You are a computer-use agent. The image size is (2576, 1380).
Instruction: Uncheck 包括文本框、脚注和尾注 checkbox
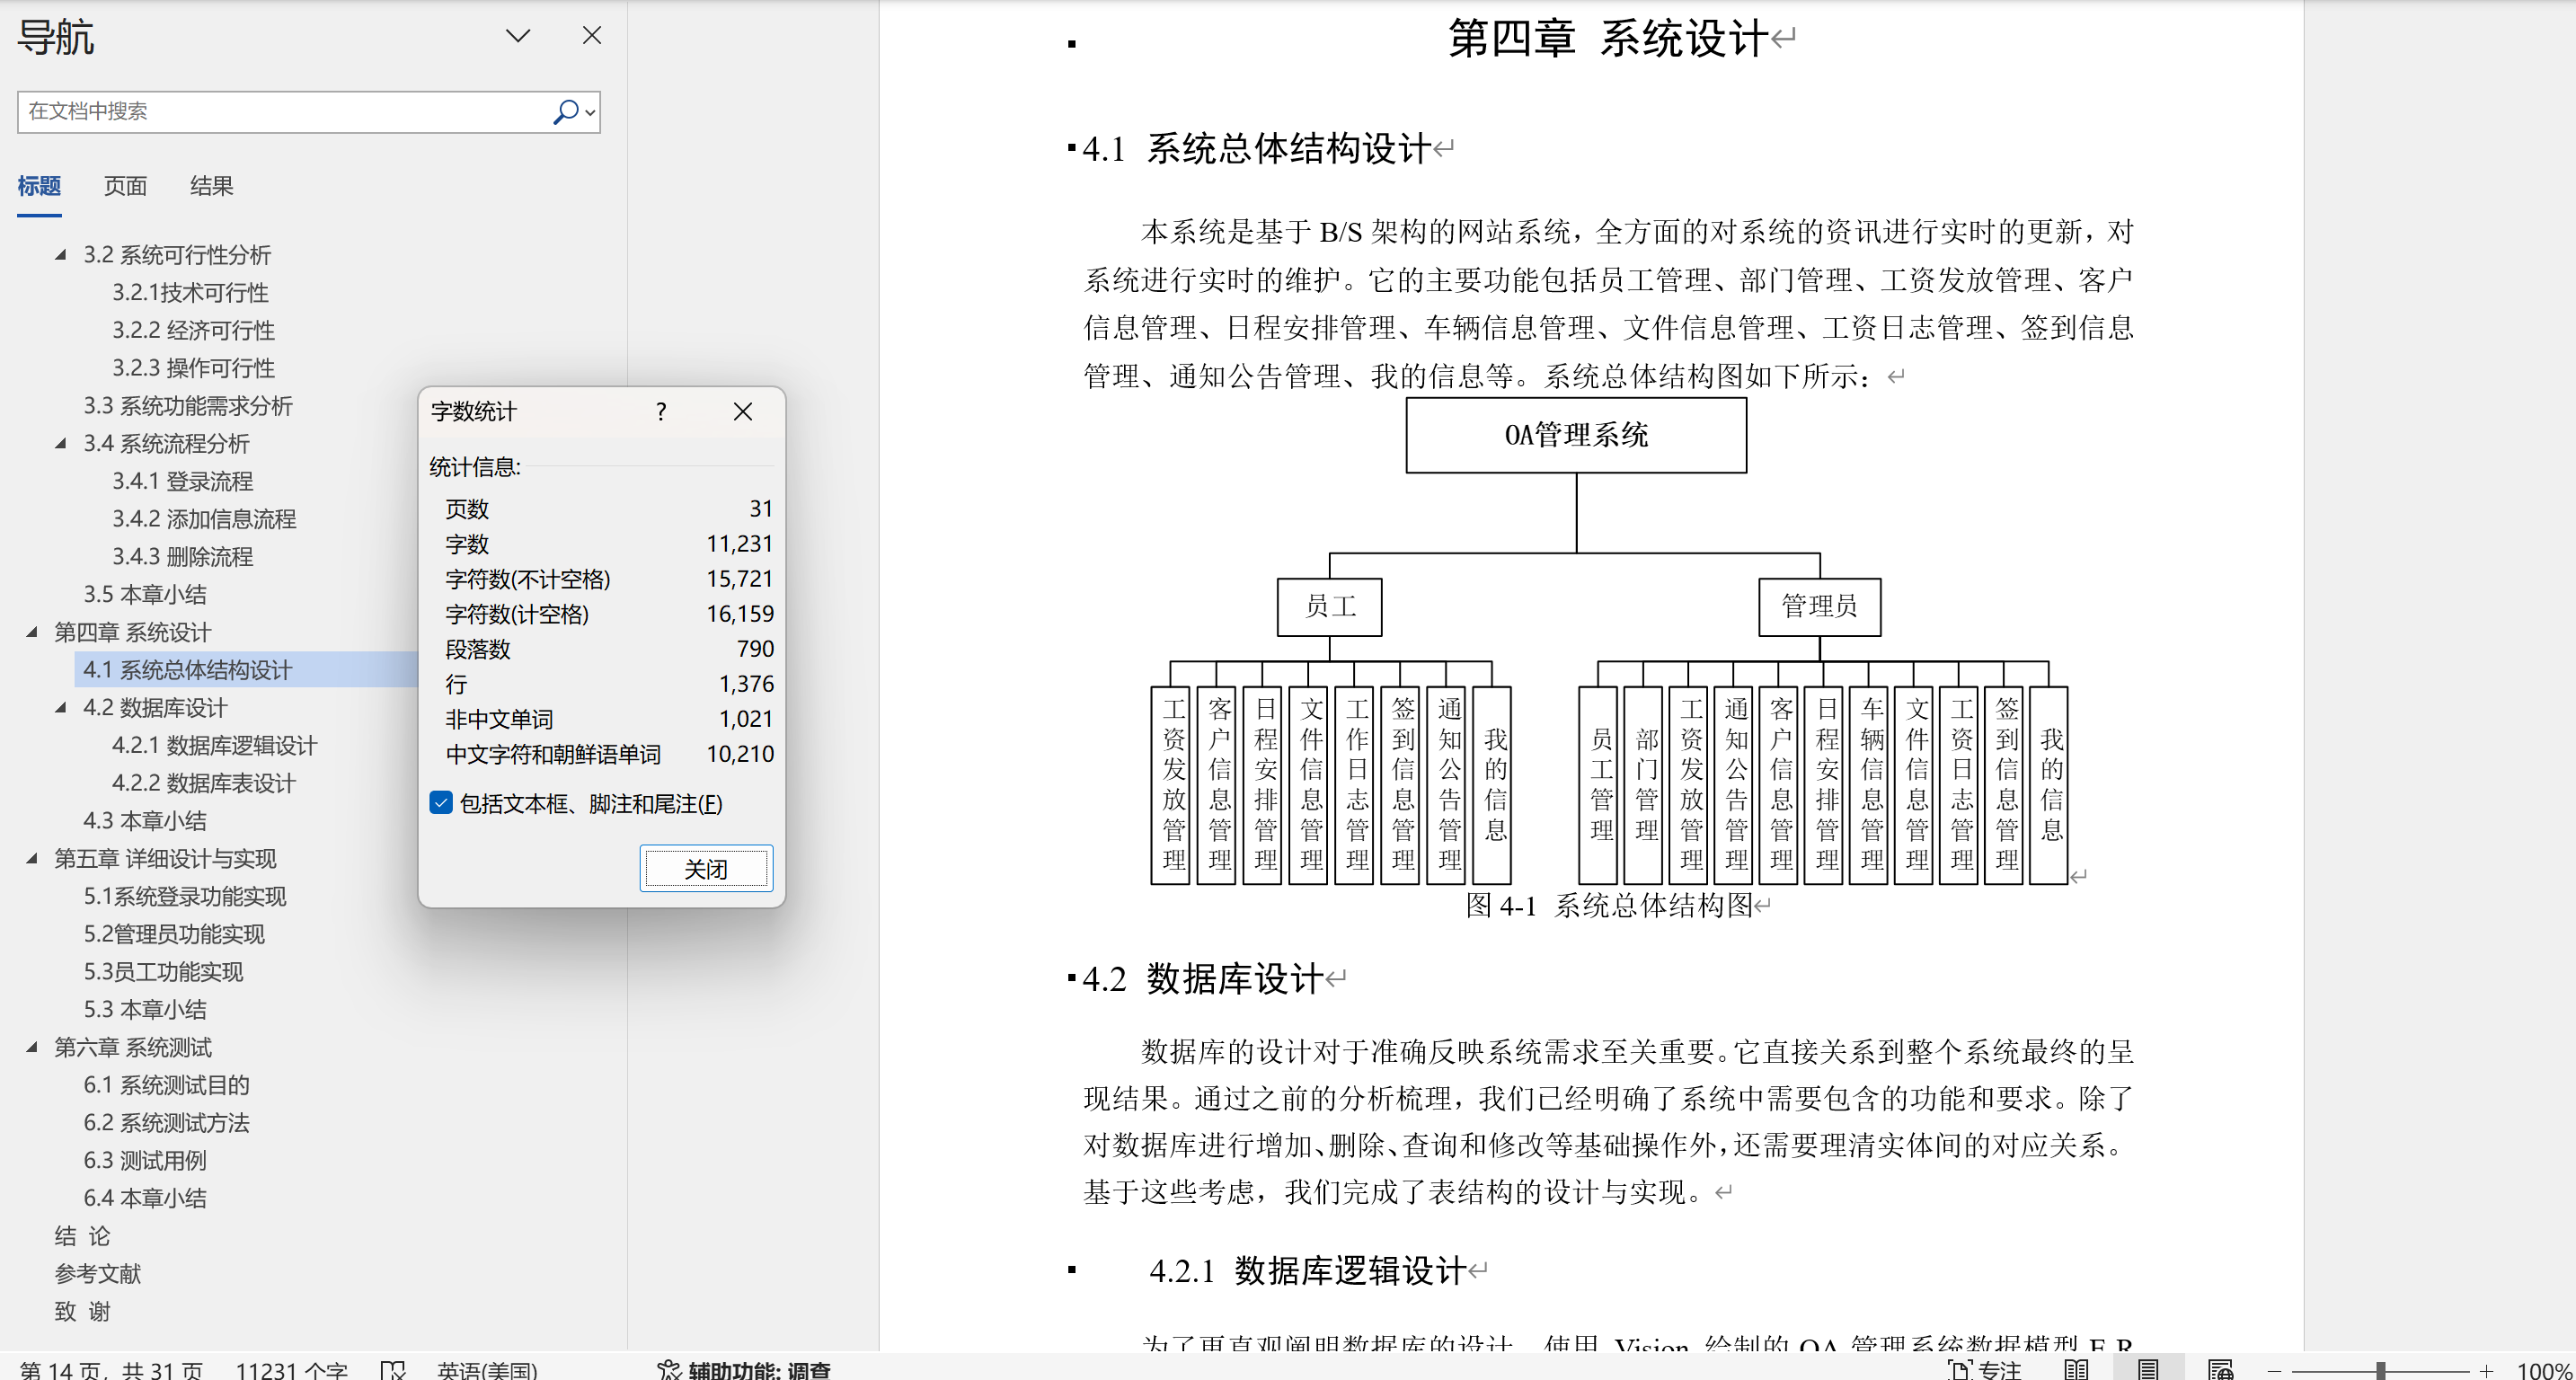point(441,803)
